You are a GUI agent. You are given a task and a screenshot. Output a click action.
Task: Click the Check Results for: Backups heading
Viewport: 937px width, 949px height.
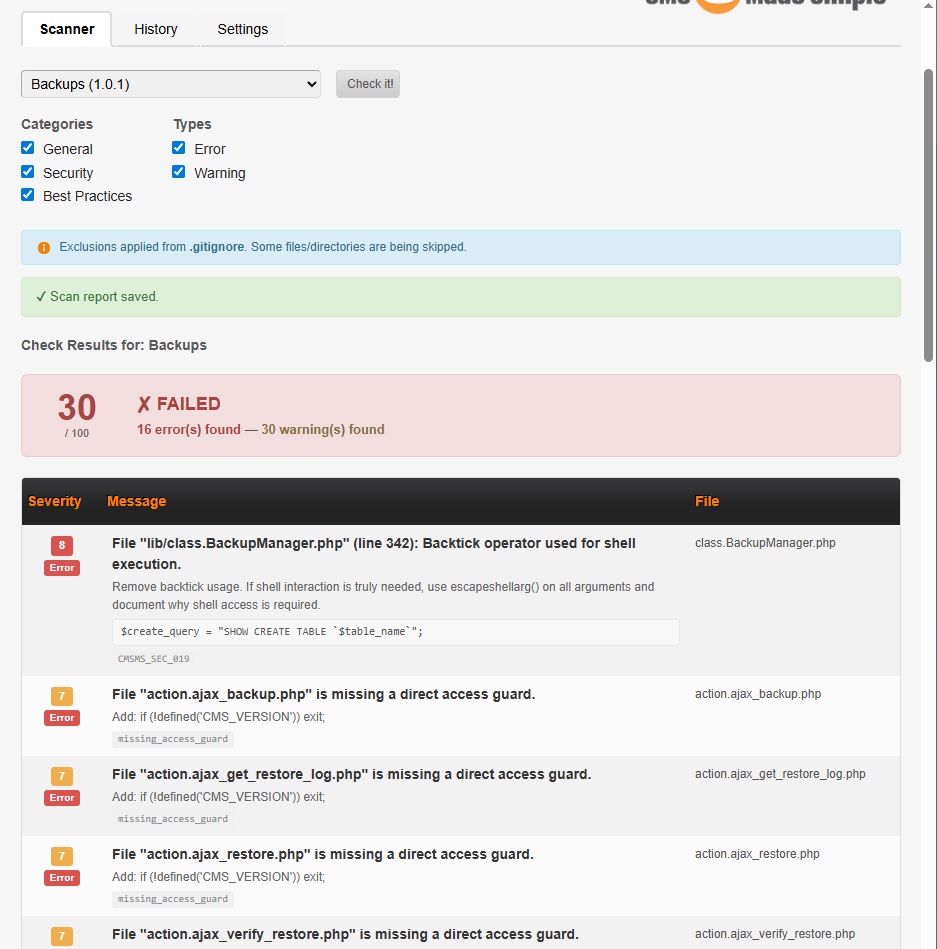pyautogui.click(x=114, y=345)
